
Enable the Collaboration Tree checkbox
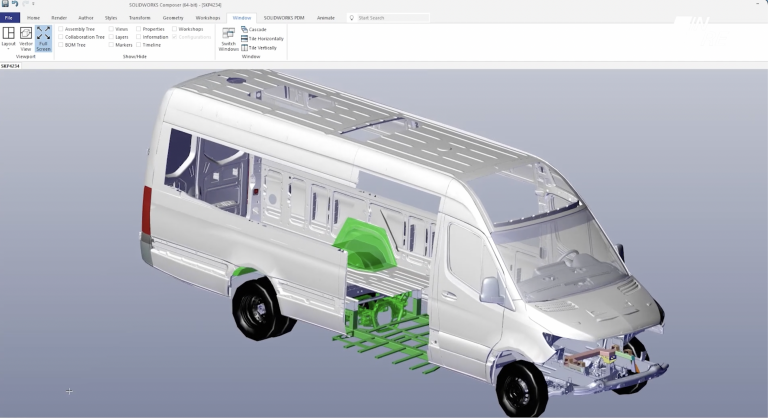point(61,37)
